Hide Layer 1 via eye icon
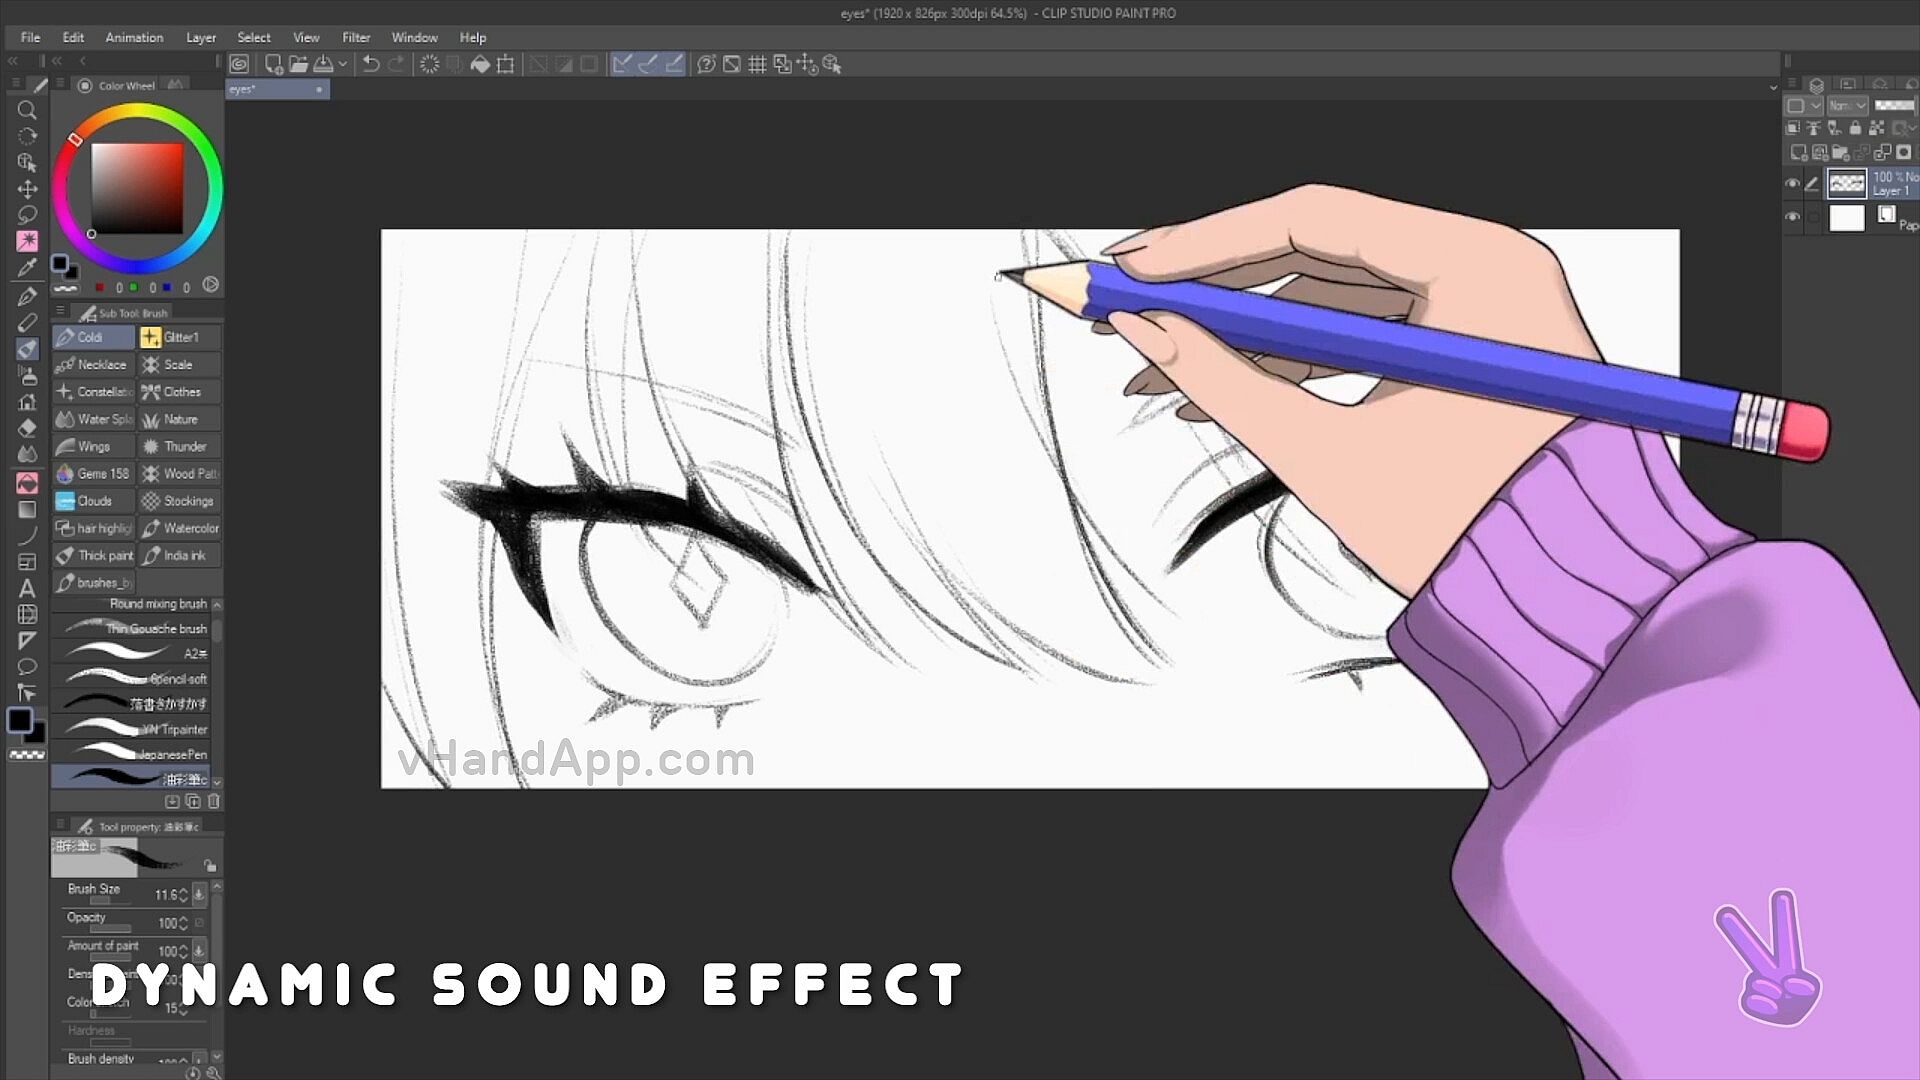1920x1080 pixels. 1792,183
